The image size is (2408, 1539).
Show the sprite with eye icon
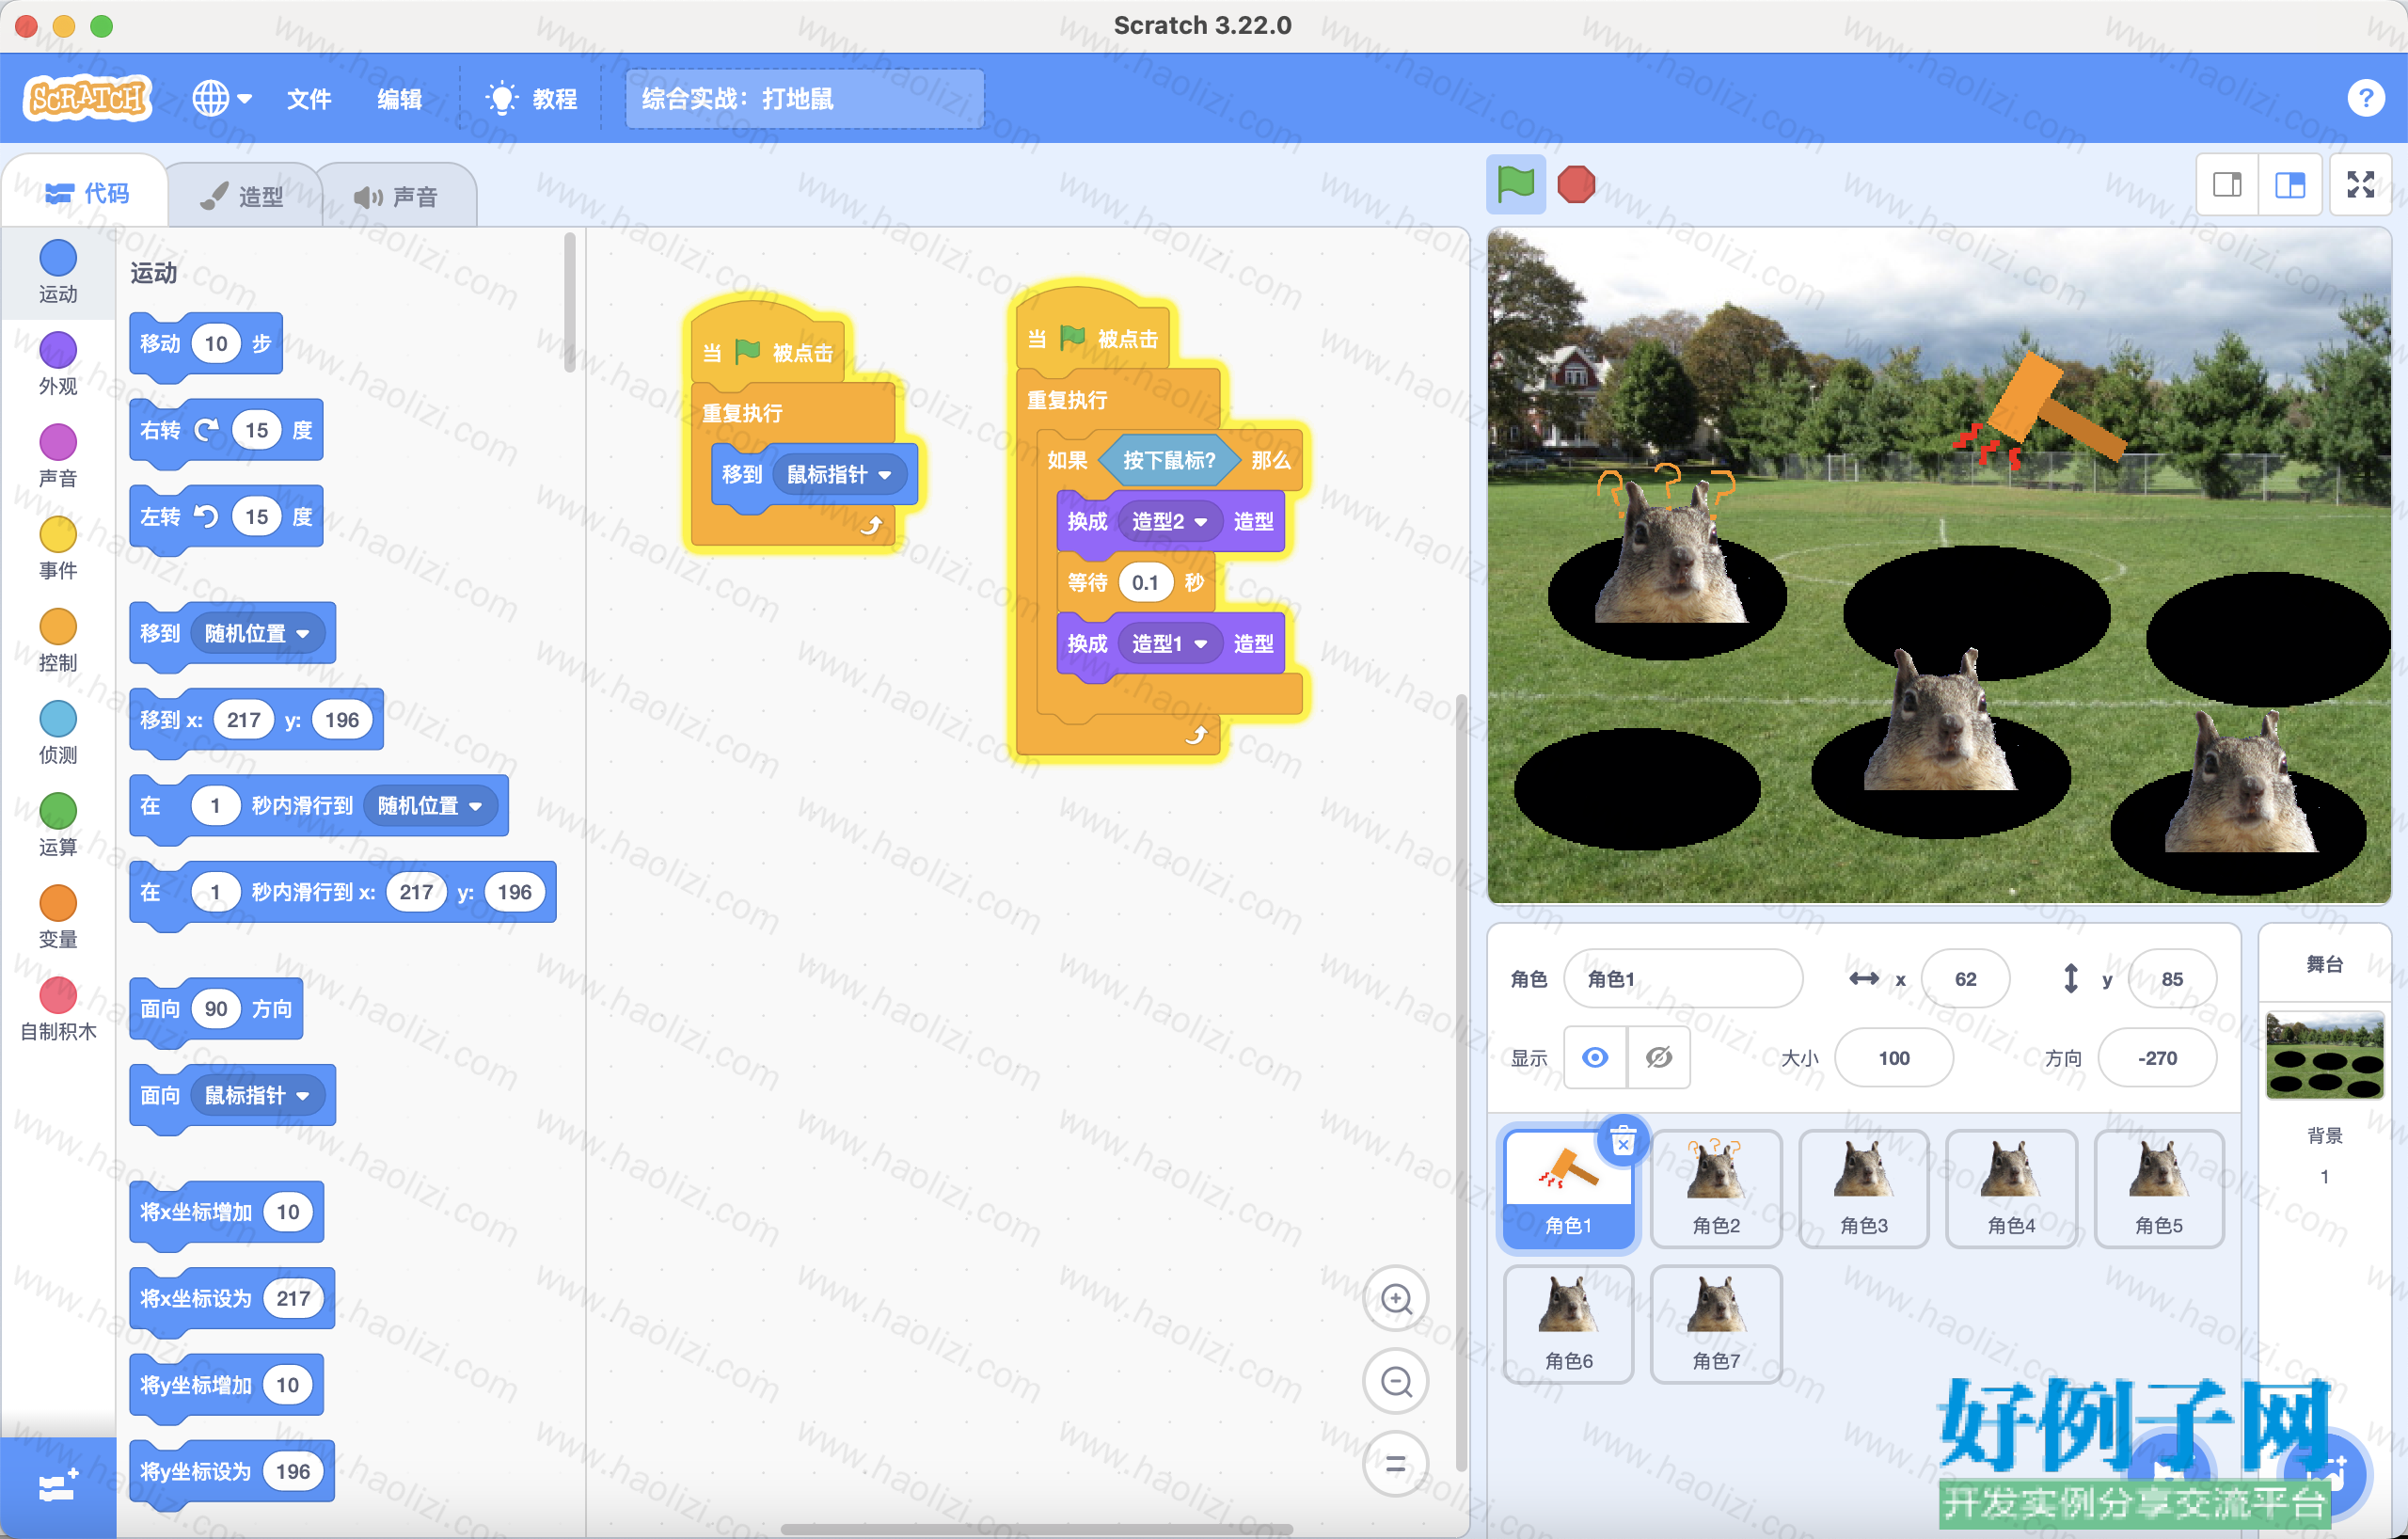1595,1057
